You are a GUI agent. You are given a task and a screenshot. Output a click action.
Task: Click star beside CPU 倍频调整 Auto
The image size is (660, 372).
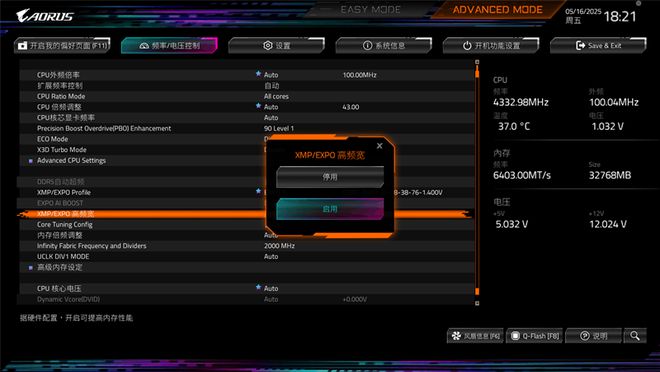pos(258,106)
